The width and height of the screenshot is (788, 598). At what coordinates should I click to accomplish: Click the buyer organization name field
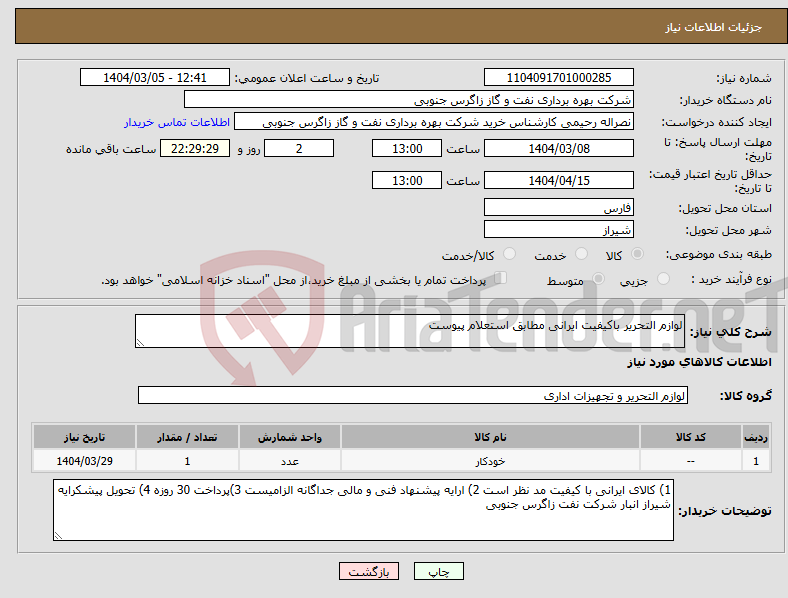[x=409, y=99]
